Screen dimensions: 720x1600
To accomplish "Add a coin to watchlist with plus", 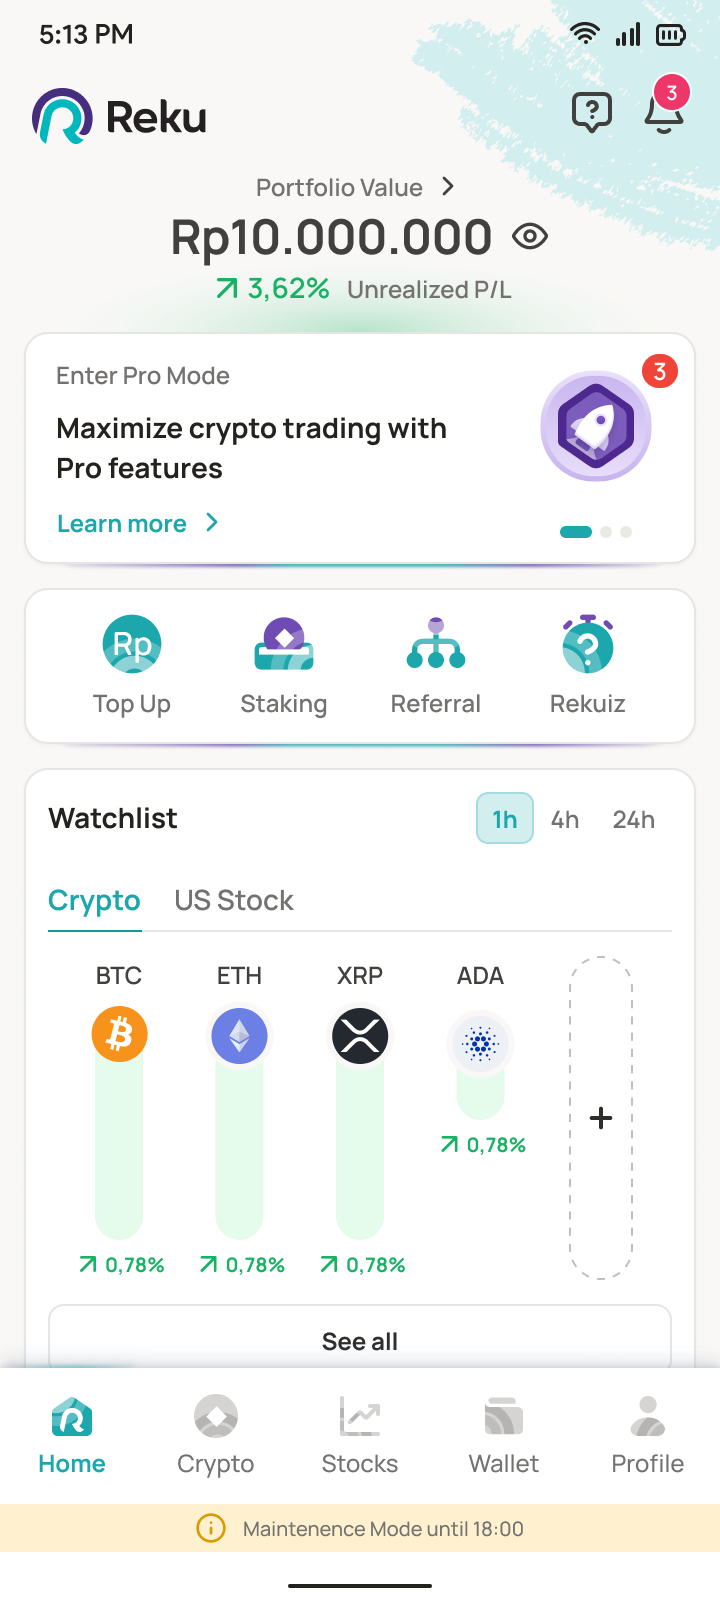I will pyautogui.click(x=601, y=1118).
